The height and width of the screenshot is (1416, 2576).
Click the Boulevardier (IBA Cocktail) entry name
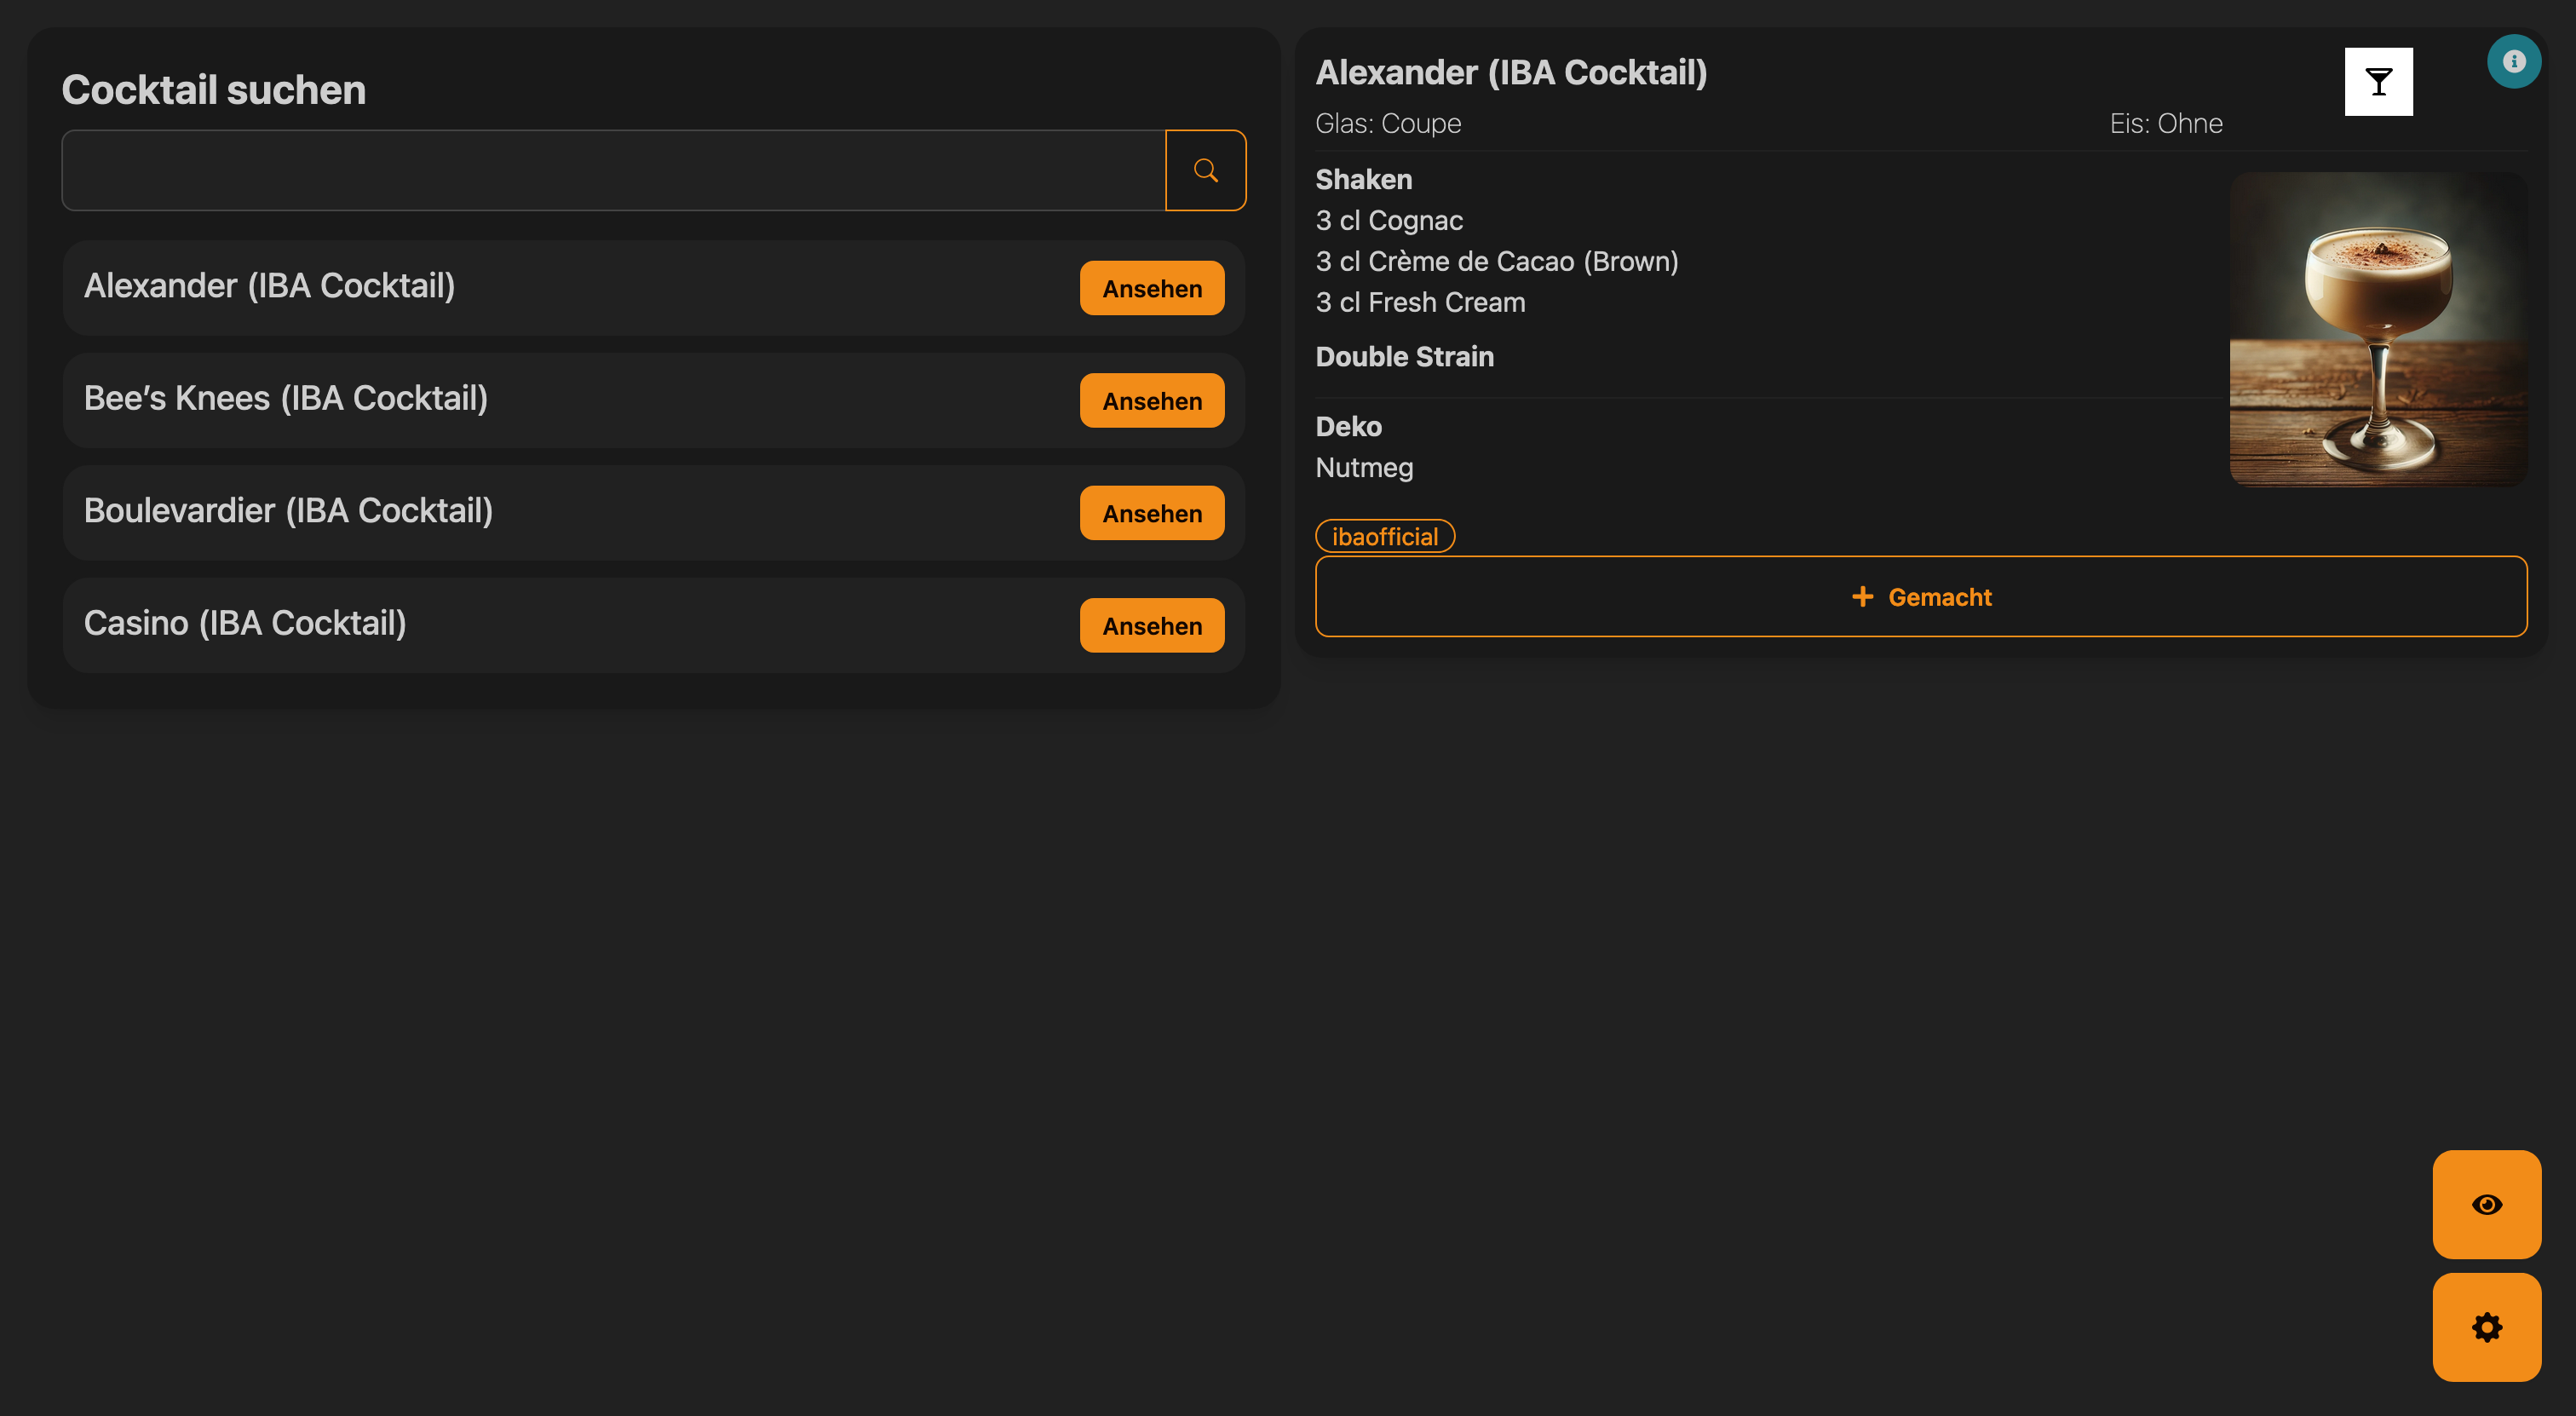pos(288,511)
